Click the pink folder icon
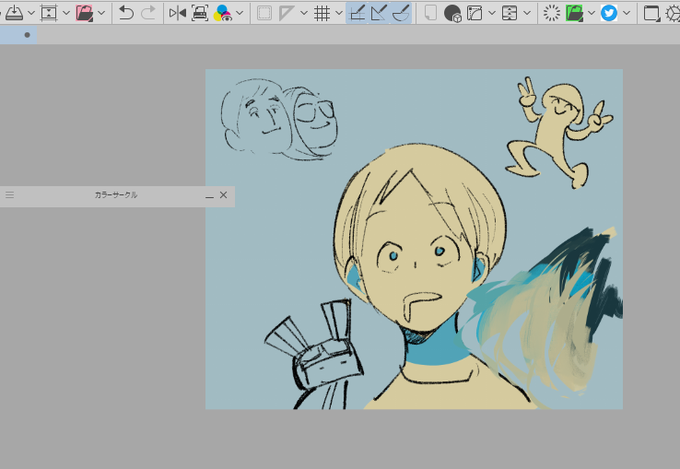680x469 pixels. click(84, 13)
